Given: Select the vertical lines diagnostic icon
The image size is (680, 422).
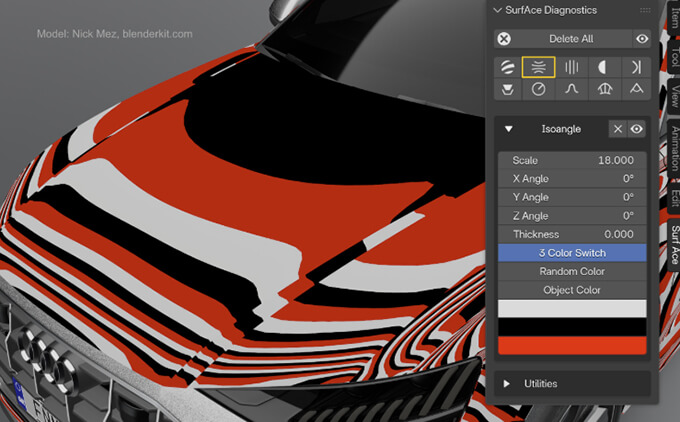Looking at the screenshot, I should tap(572, 67).
